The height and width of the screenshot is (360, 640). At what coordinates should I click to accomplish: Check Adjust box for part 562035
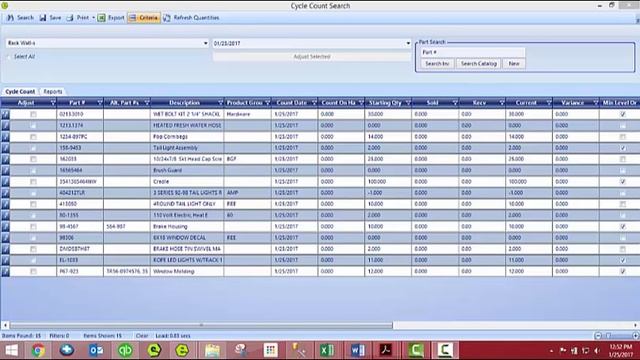pos(33,160)
